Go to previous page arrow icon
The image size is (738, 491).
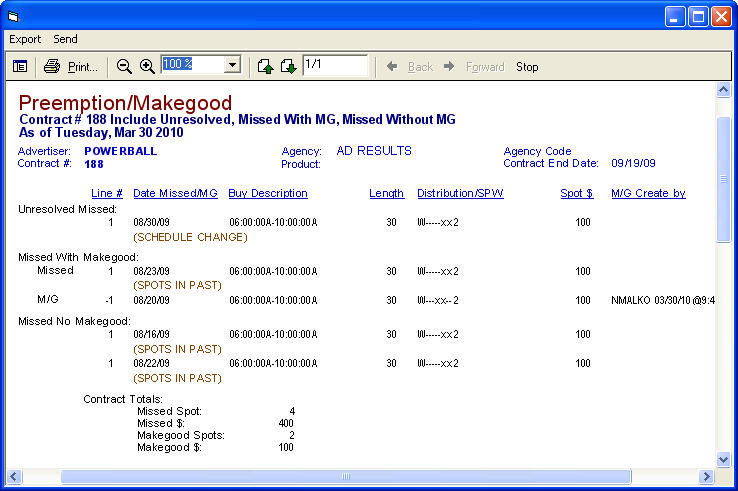click(265, 66)
